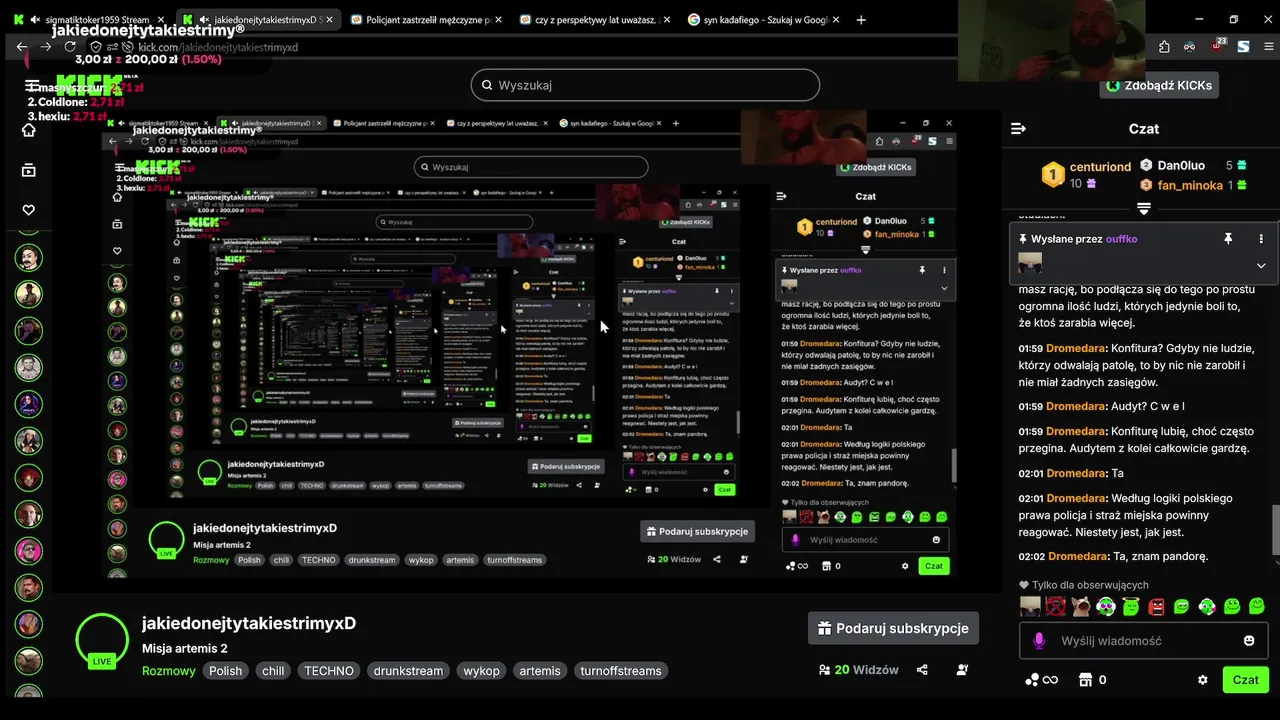Click the TECHNO tag
The image size is (1280, 720).
[x=329, y=671]
